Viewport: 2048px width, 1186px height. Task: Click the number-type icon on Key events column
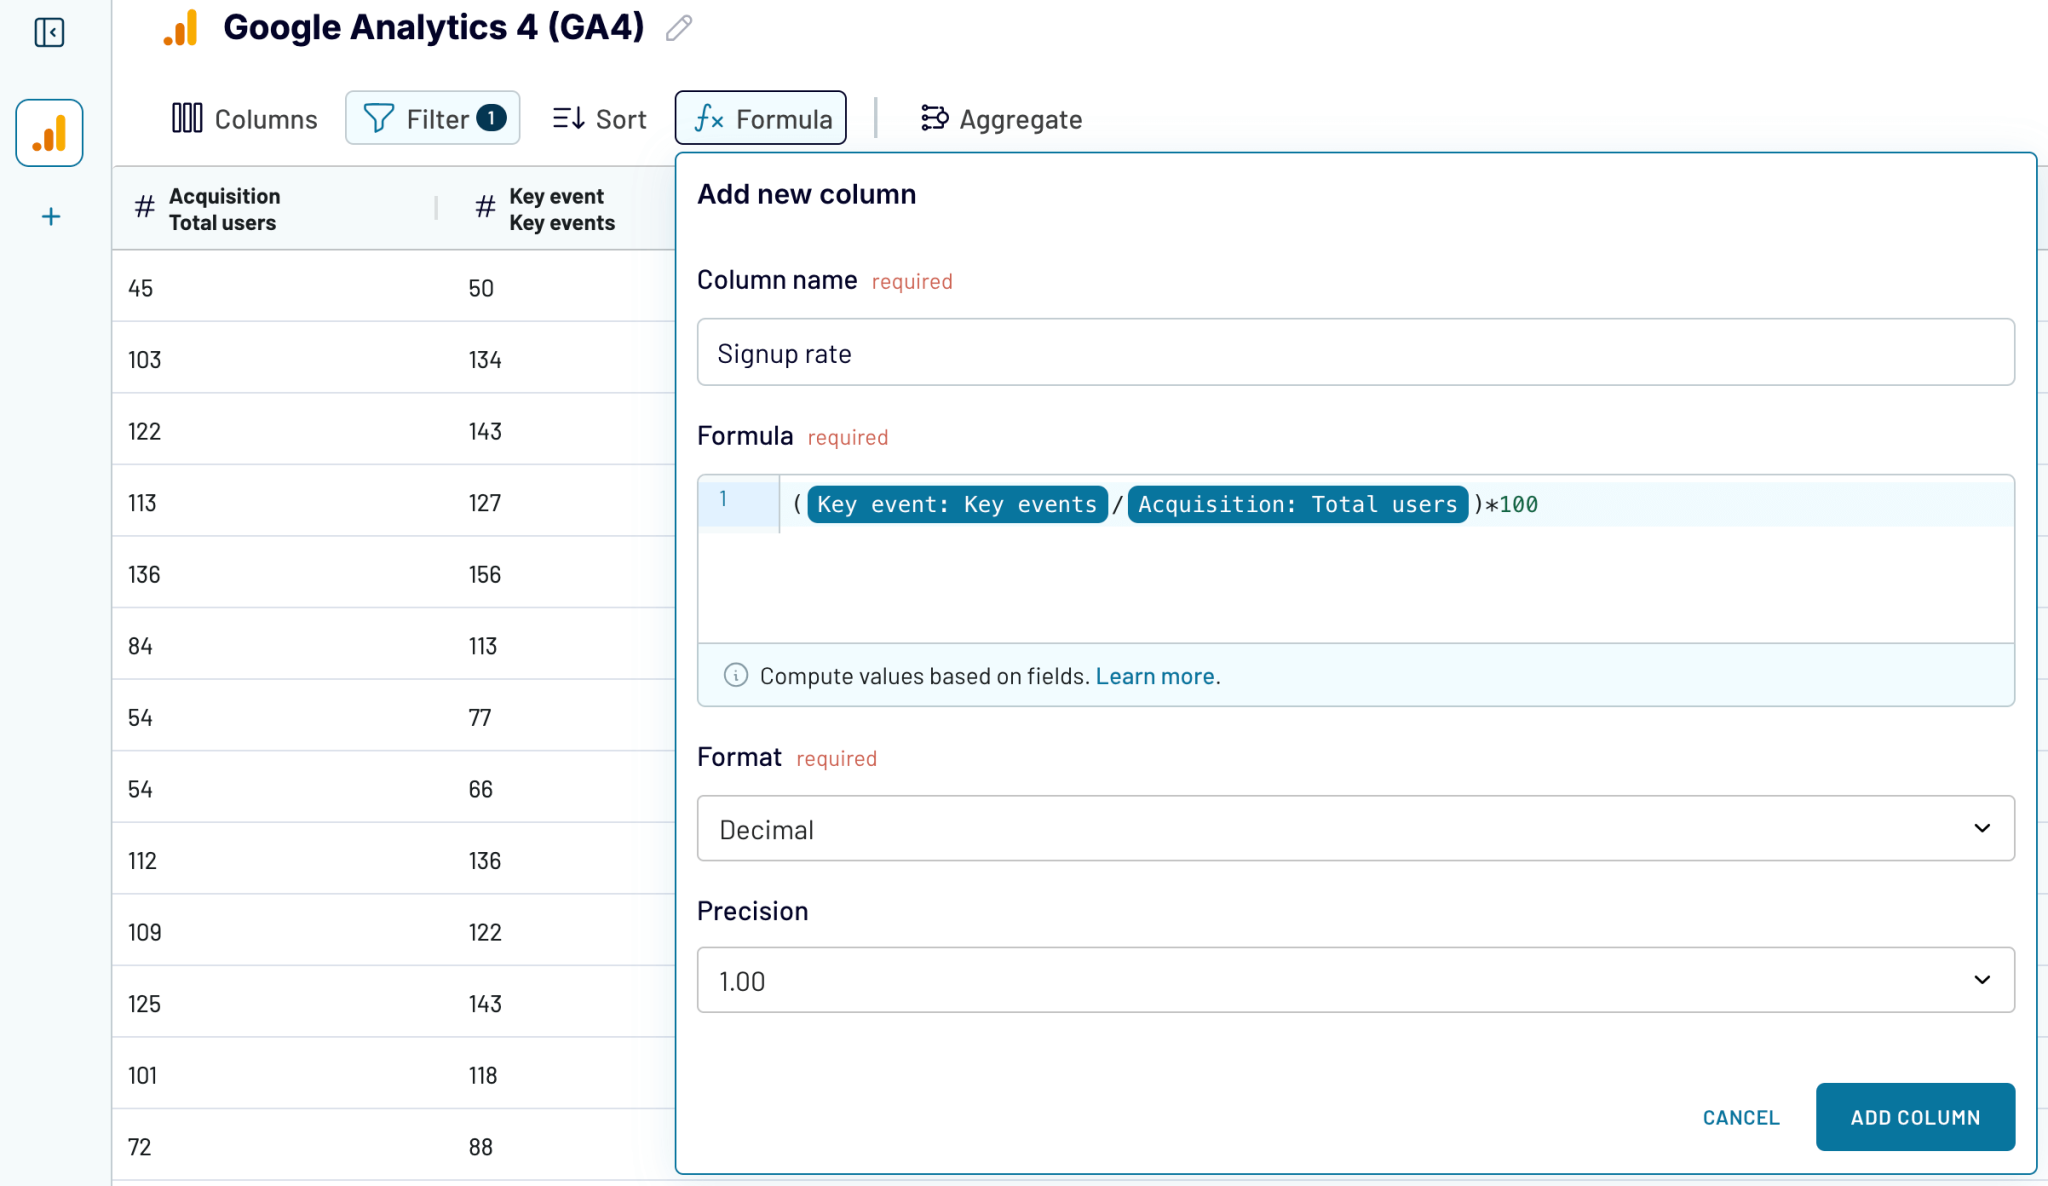[x=485, y=208]
